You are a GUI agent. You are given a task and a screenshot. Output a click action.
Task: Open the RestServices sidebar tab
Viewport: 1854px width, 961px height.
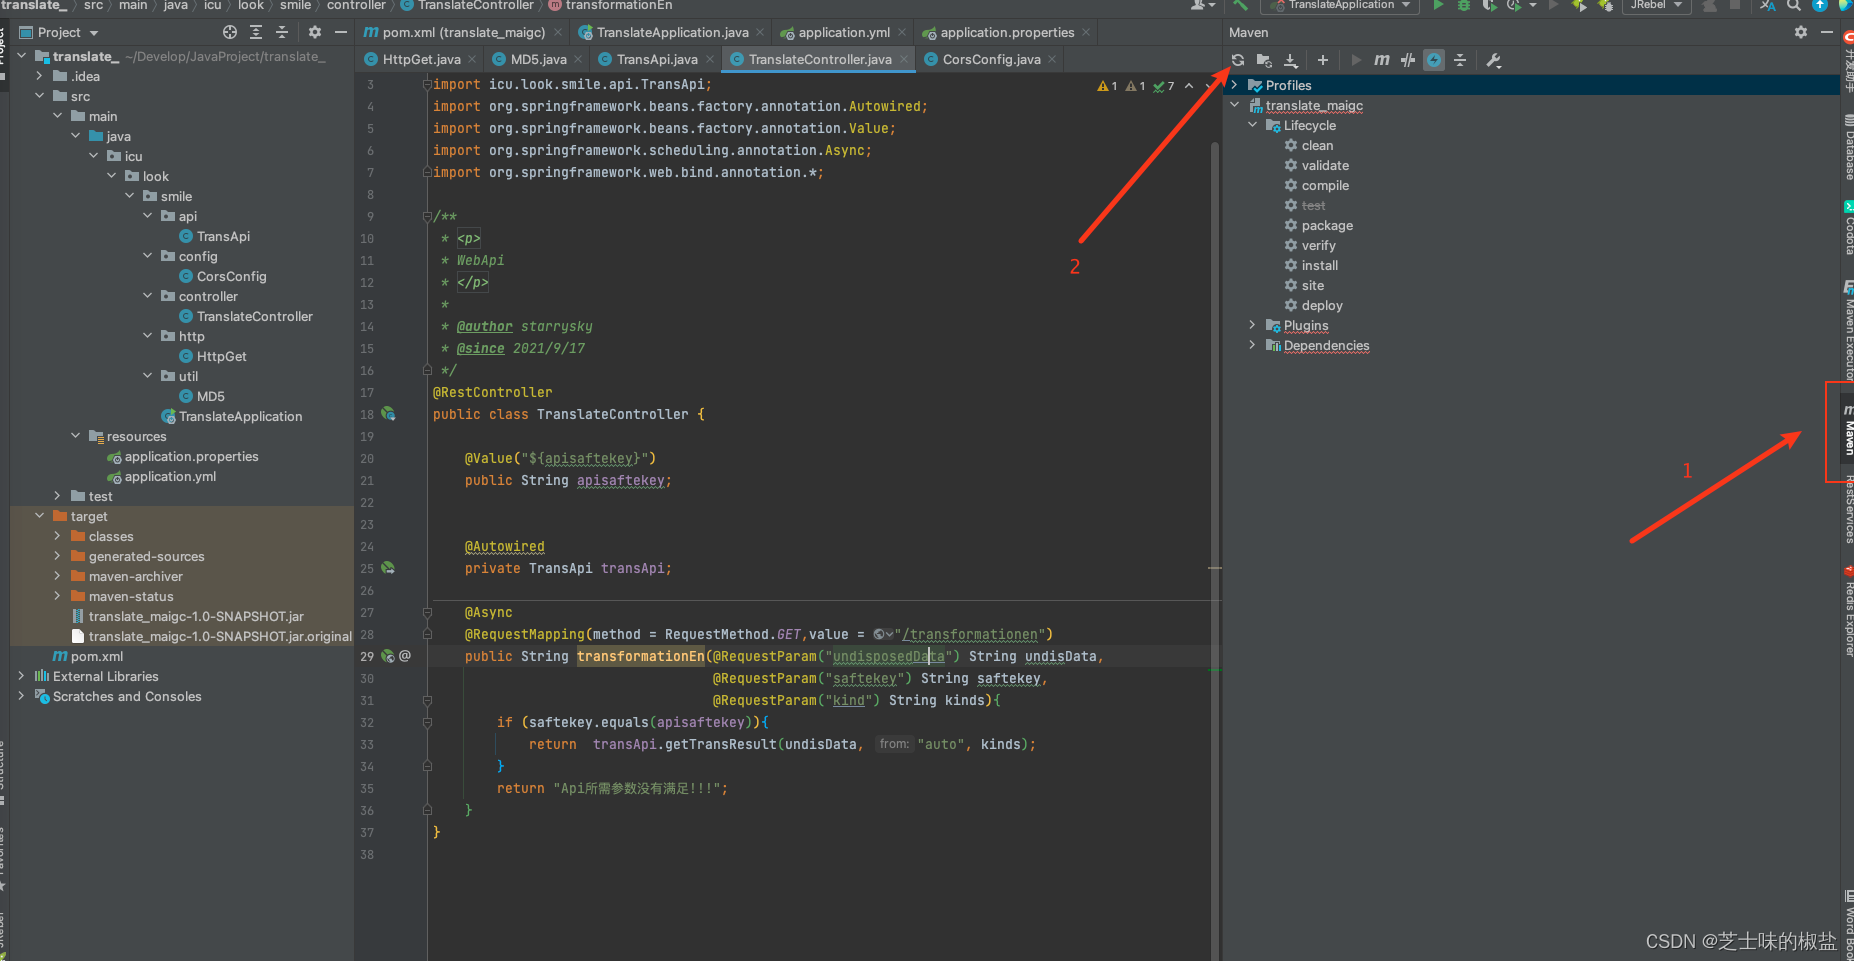coord(1848,509)
